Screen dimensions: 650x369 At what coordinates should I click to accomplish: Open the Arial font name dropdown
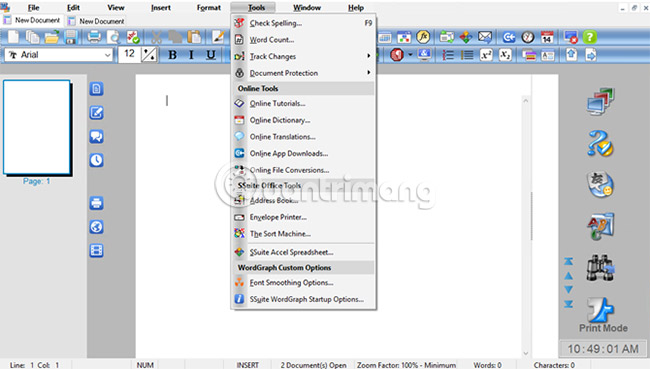pos(107,55)
